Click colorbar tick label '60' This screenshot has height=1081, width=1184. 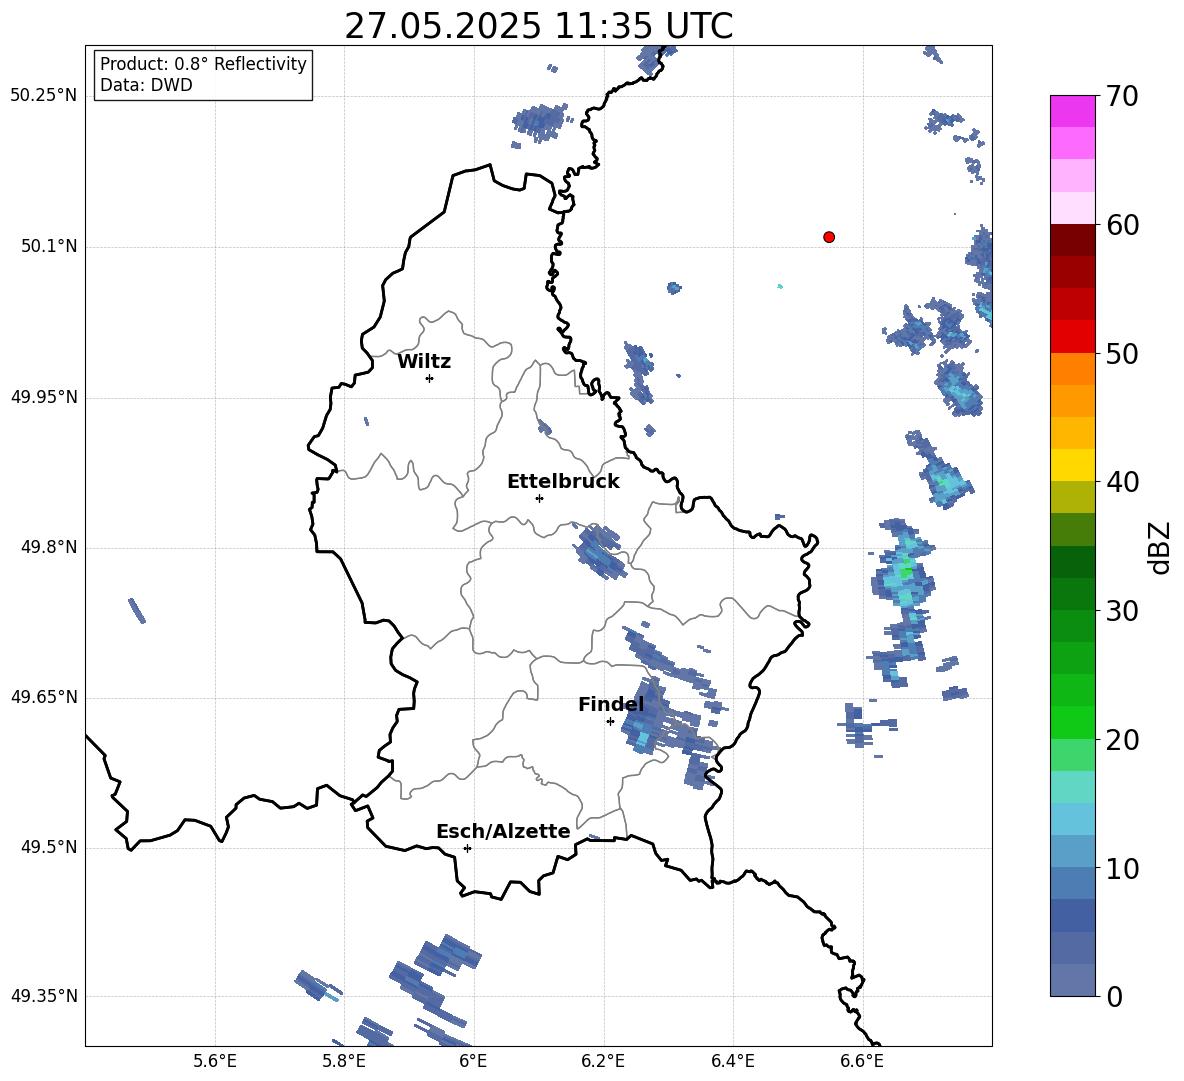(x=1122, y=225)
